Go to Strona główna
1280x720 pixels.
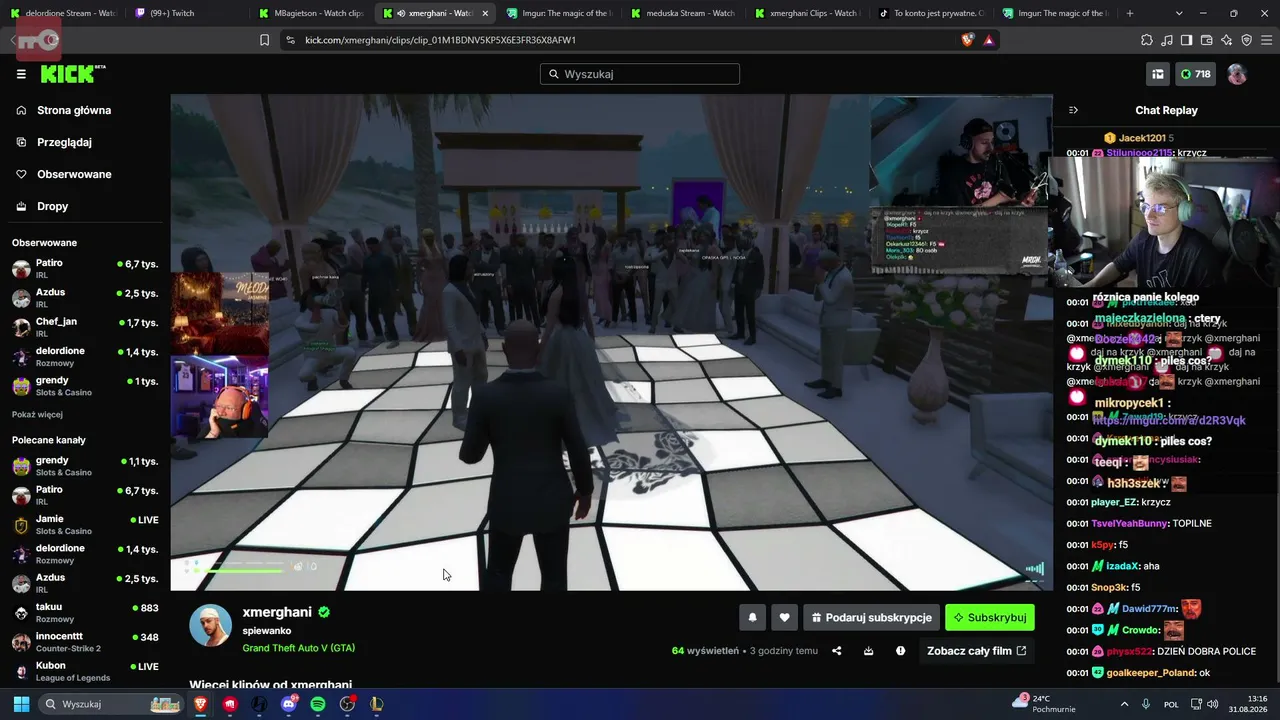click(74, 110)
